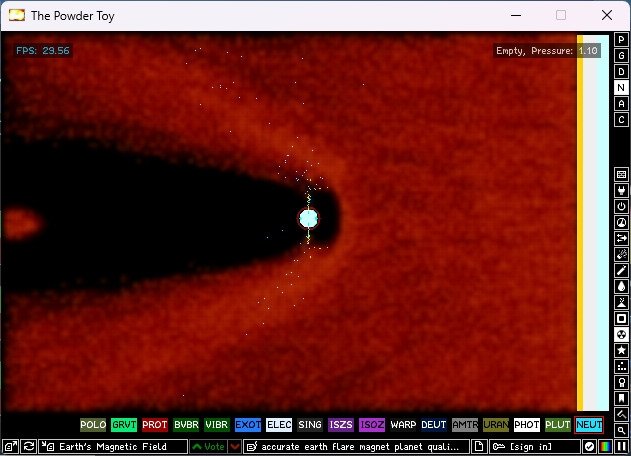
Task: Toggle the D decorations option
Action: pos(621,72)
